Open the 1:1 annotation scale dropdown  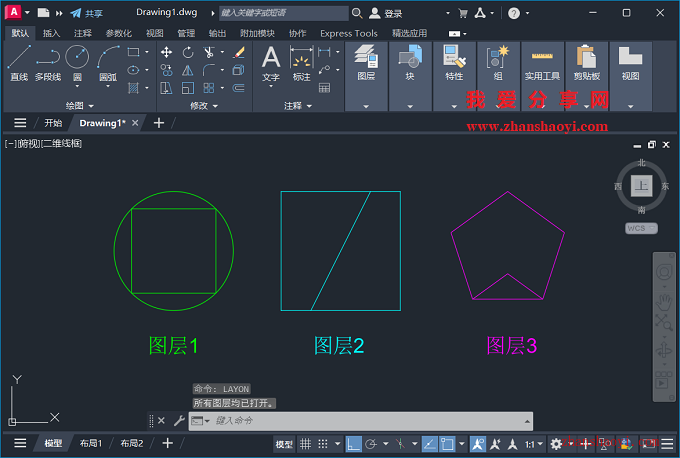click(x=534, y=444)
